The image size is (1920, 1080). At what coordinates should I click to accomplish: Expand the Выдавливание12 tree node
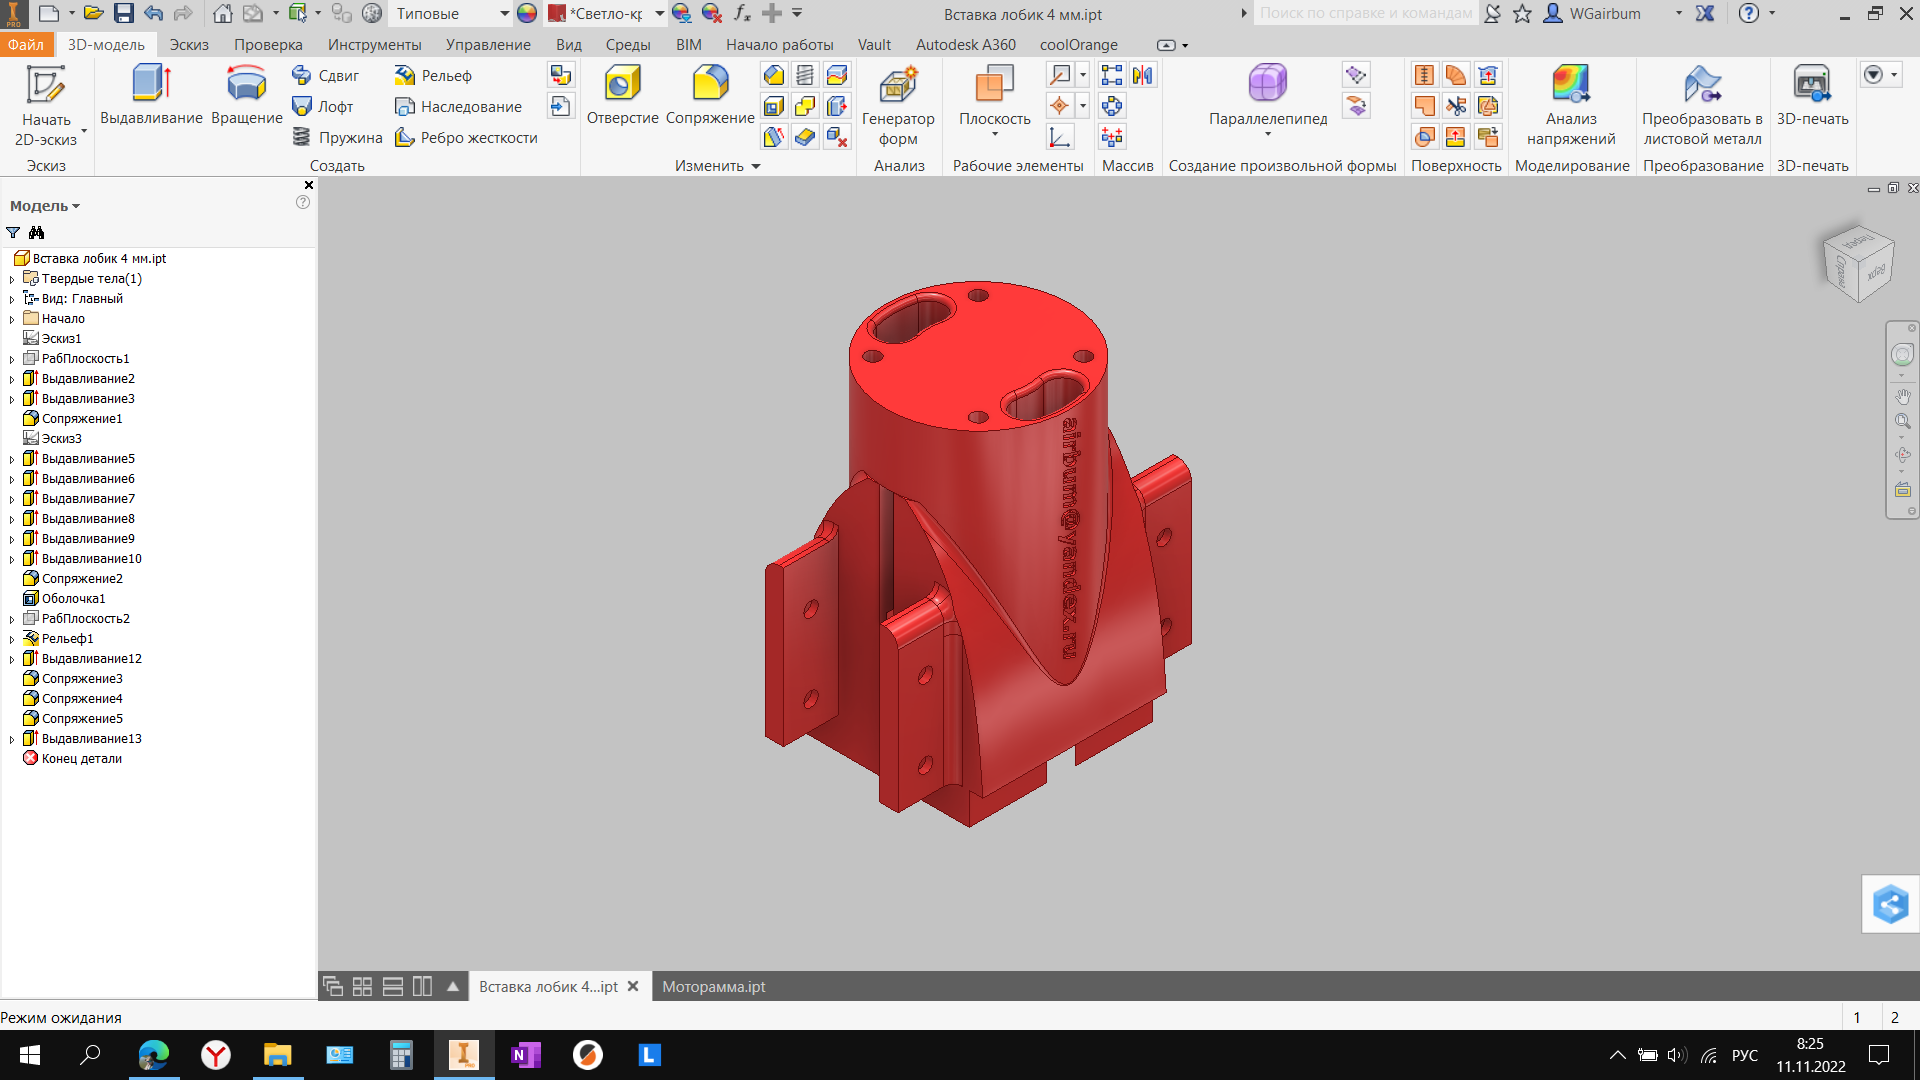(x=12, y=659)
